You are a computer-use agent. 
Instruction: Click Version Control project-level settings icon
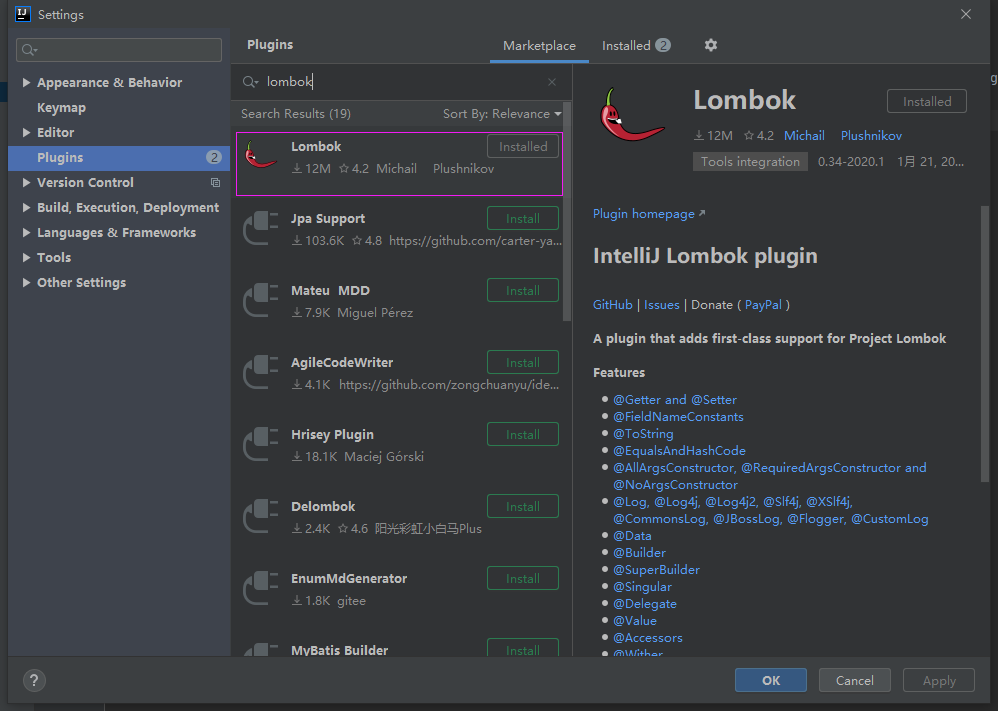tap(215, 183)
